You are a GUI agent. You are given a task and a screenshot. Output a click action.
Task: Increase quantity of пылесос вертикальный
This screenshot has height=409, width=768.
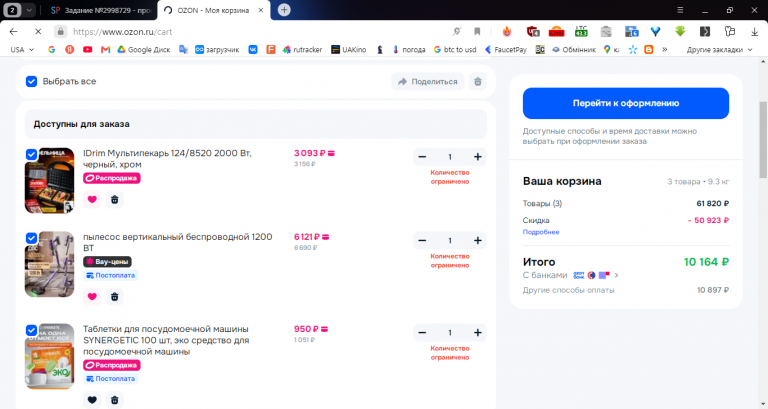[478, 241]
